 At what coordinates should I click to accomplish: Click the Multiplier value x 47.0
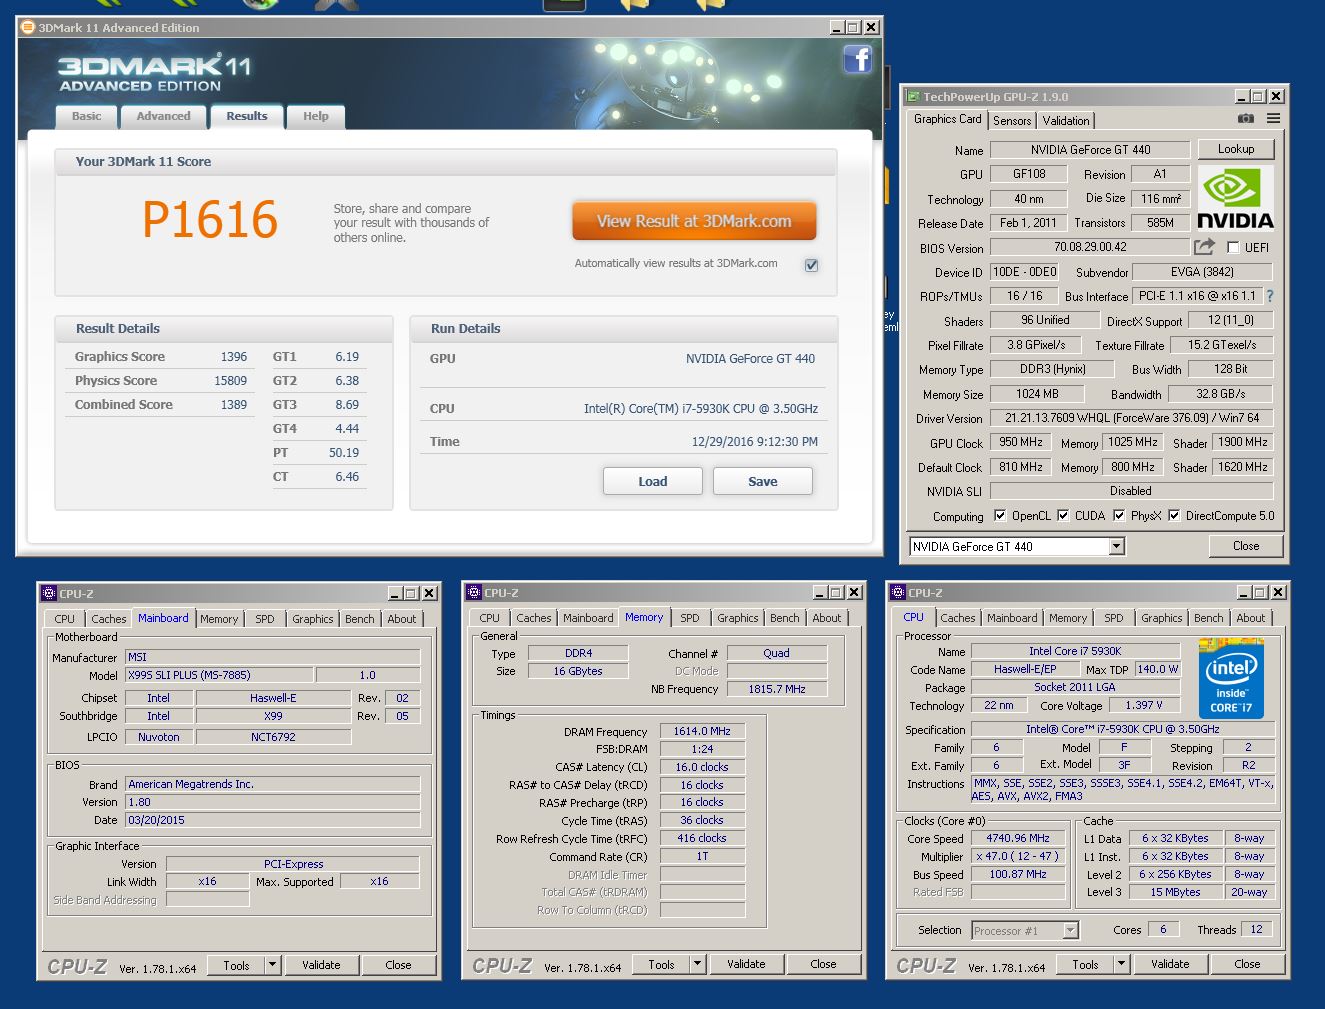coord(1018,856)
